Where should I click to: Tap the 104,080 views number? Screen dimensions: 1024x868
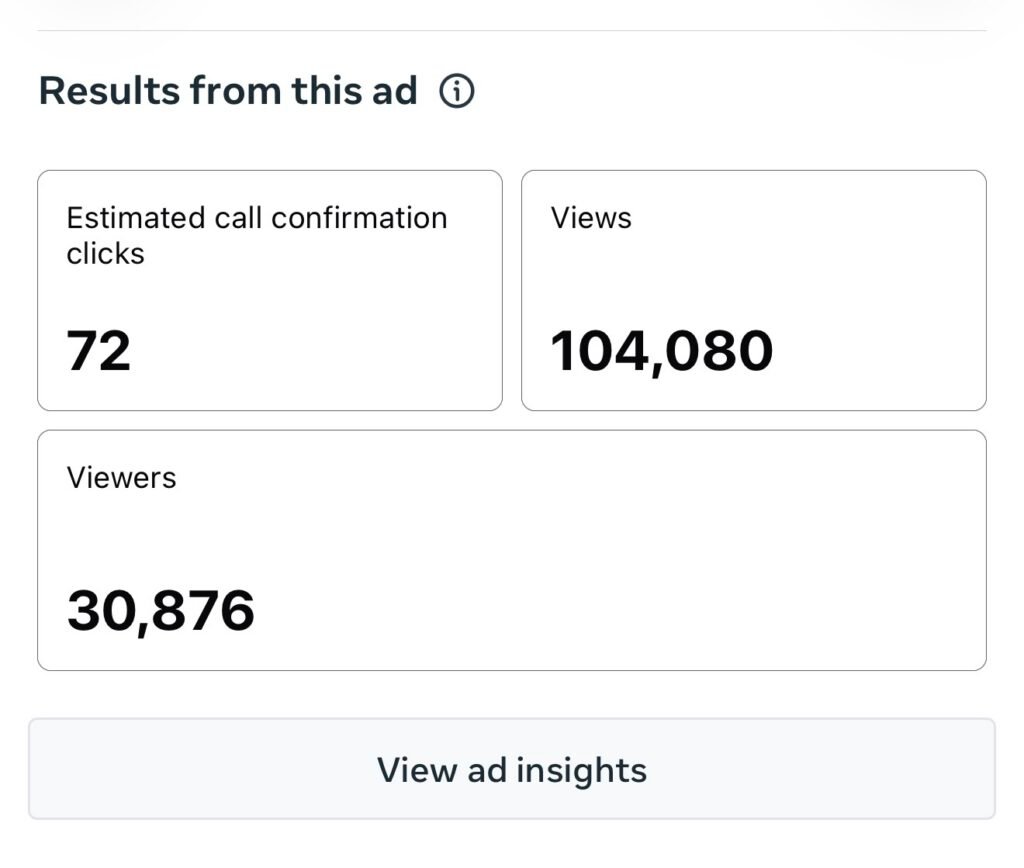[x=662, y=351]
